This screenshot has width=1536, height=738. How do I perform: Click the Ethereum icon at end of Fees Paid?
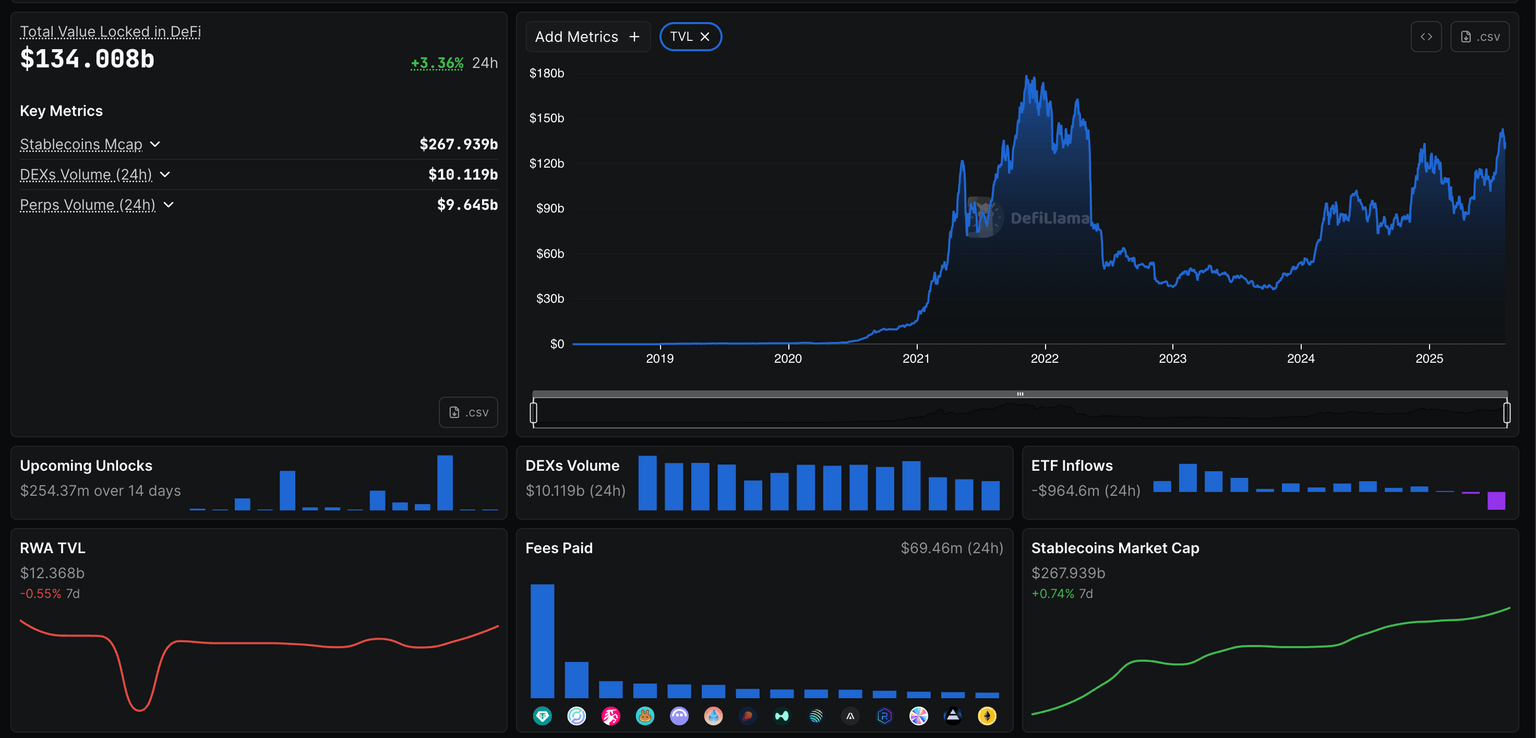(x=987, y=716)
